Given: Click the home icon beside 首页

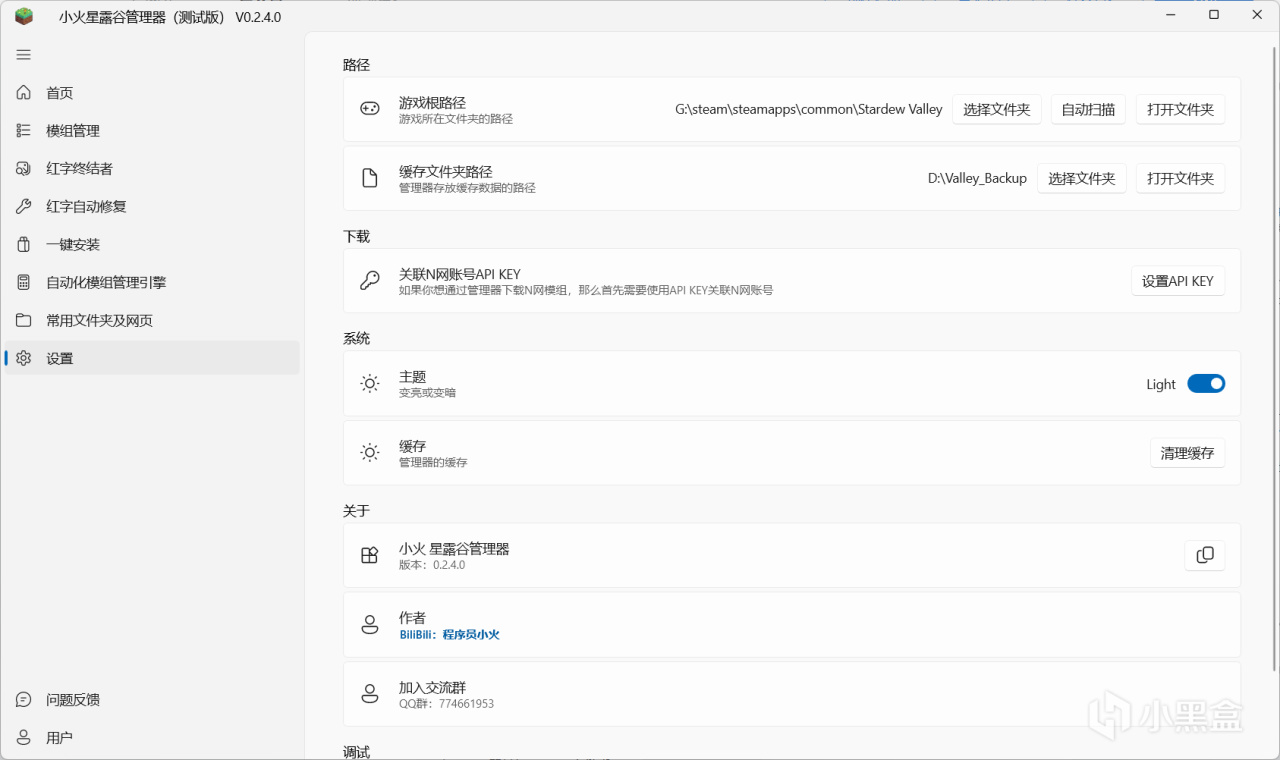Looking at the screenshot, I should [x=24, y=93].
